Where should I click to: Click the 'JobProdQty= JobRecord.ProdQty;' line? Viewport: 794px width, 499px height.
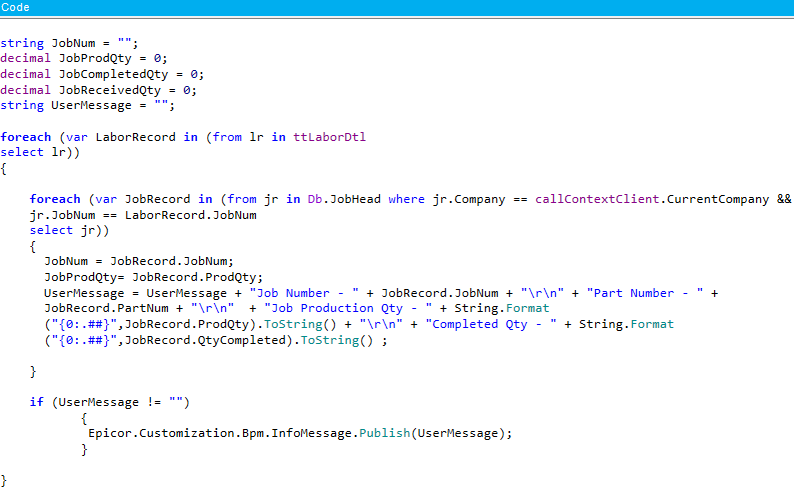tap(153, 277)
